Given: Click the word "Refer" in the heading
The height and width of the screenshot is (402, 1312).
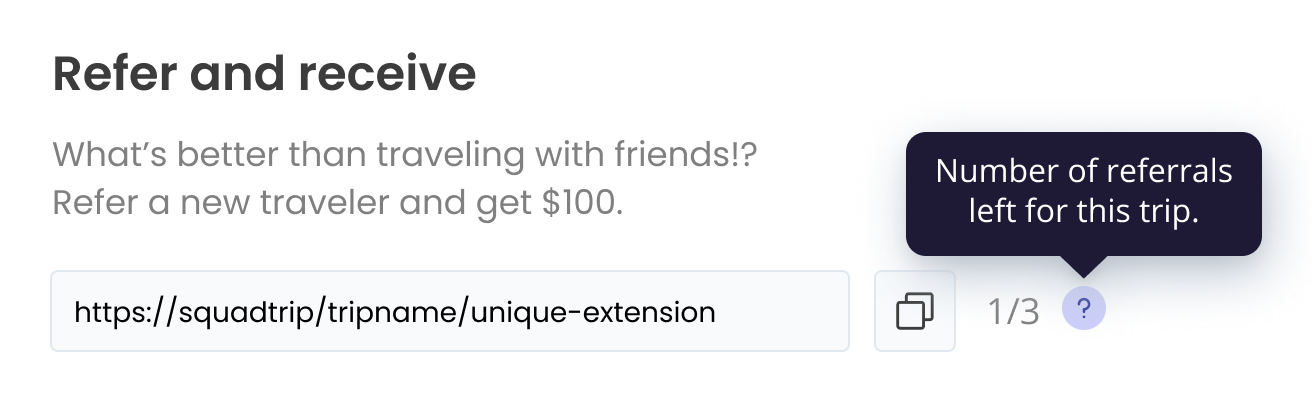Looking at the screenshot, I should pyautogui.click(x=108, y=74).
